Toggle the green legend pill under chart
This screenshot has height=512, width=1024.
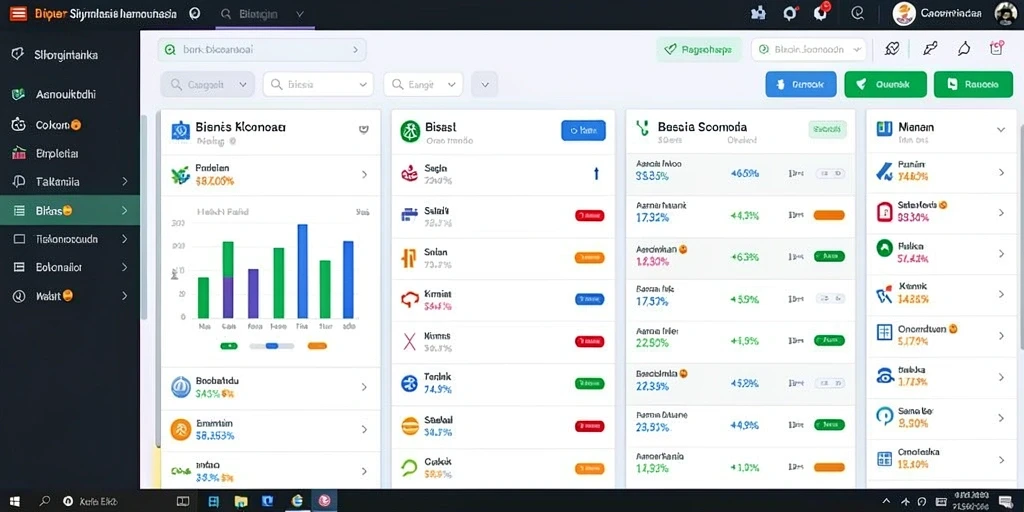tap(229, 345)
